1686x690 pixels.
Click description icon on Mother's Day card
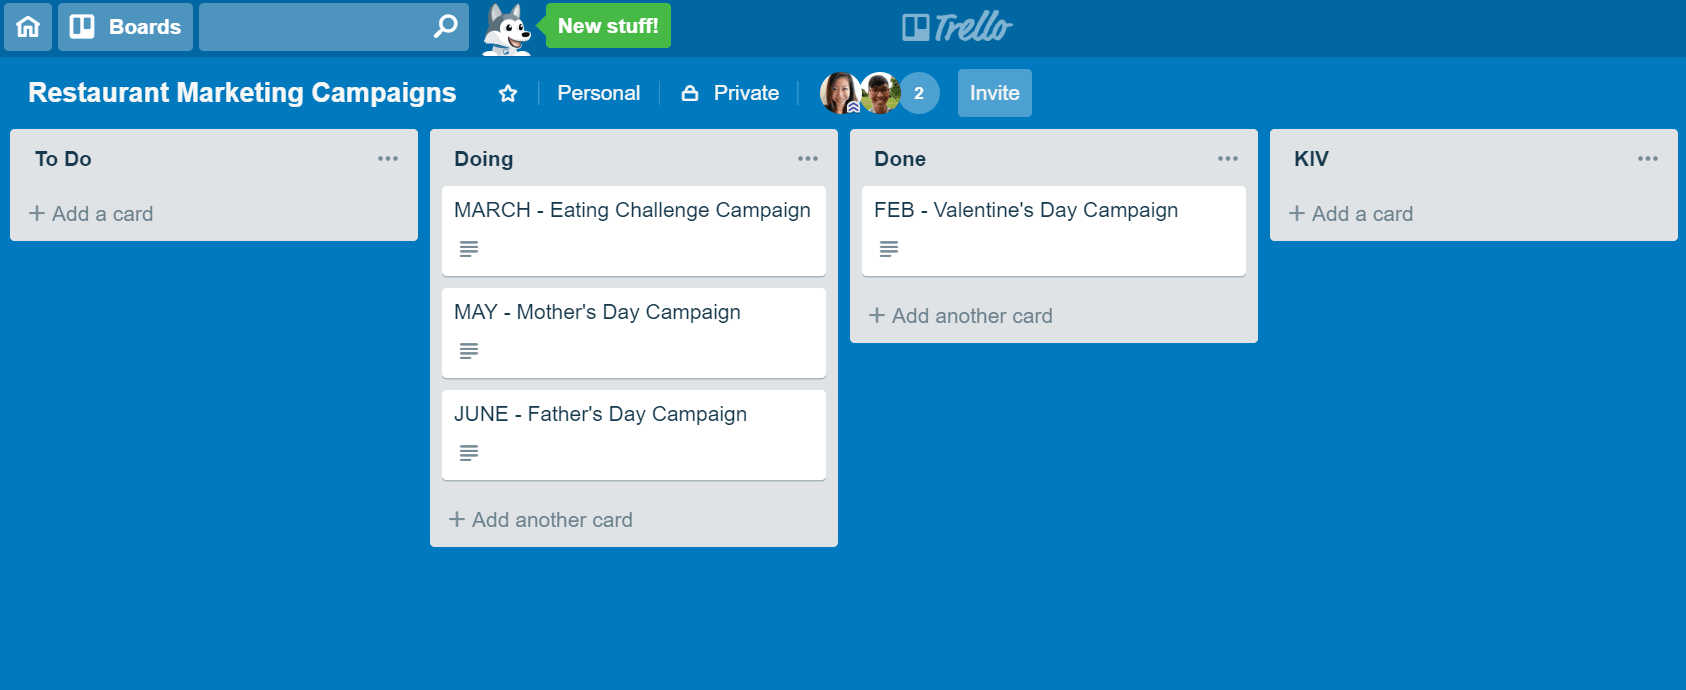(469, 351)
